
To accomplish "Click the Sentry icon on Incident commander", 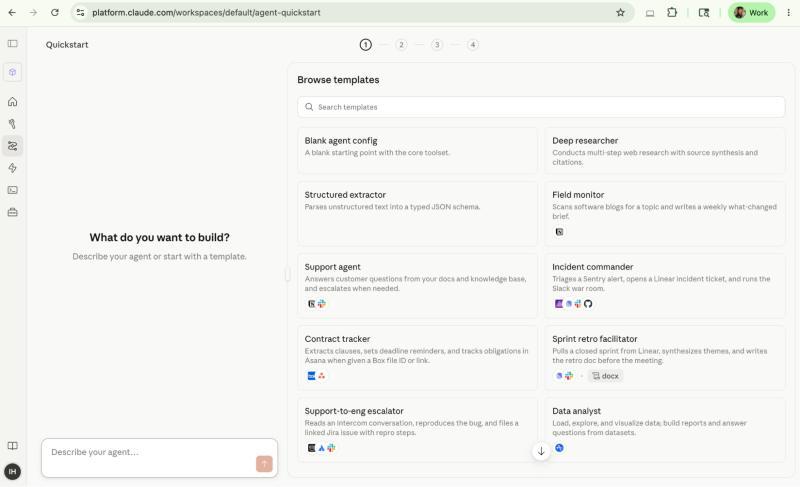I will tap(559, 304).
